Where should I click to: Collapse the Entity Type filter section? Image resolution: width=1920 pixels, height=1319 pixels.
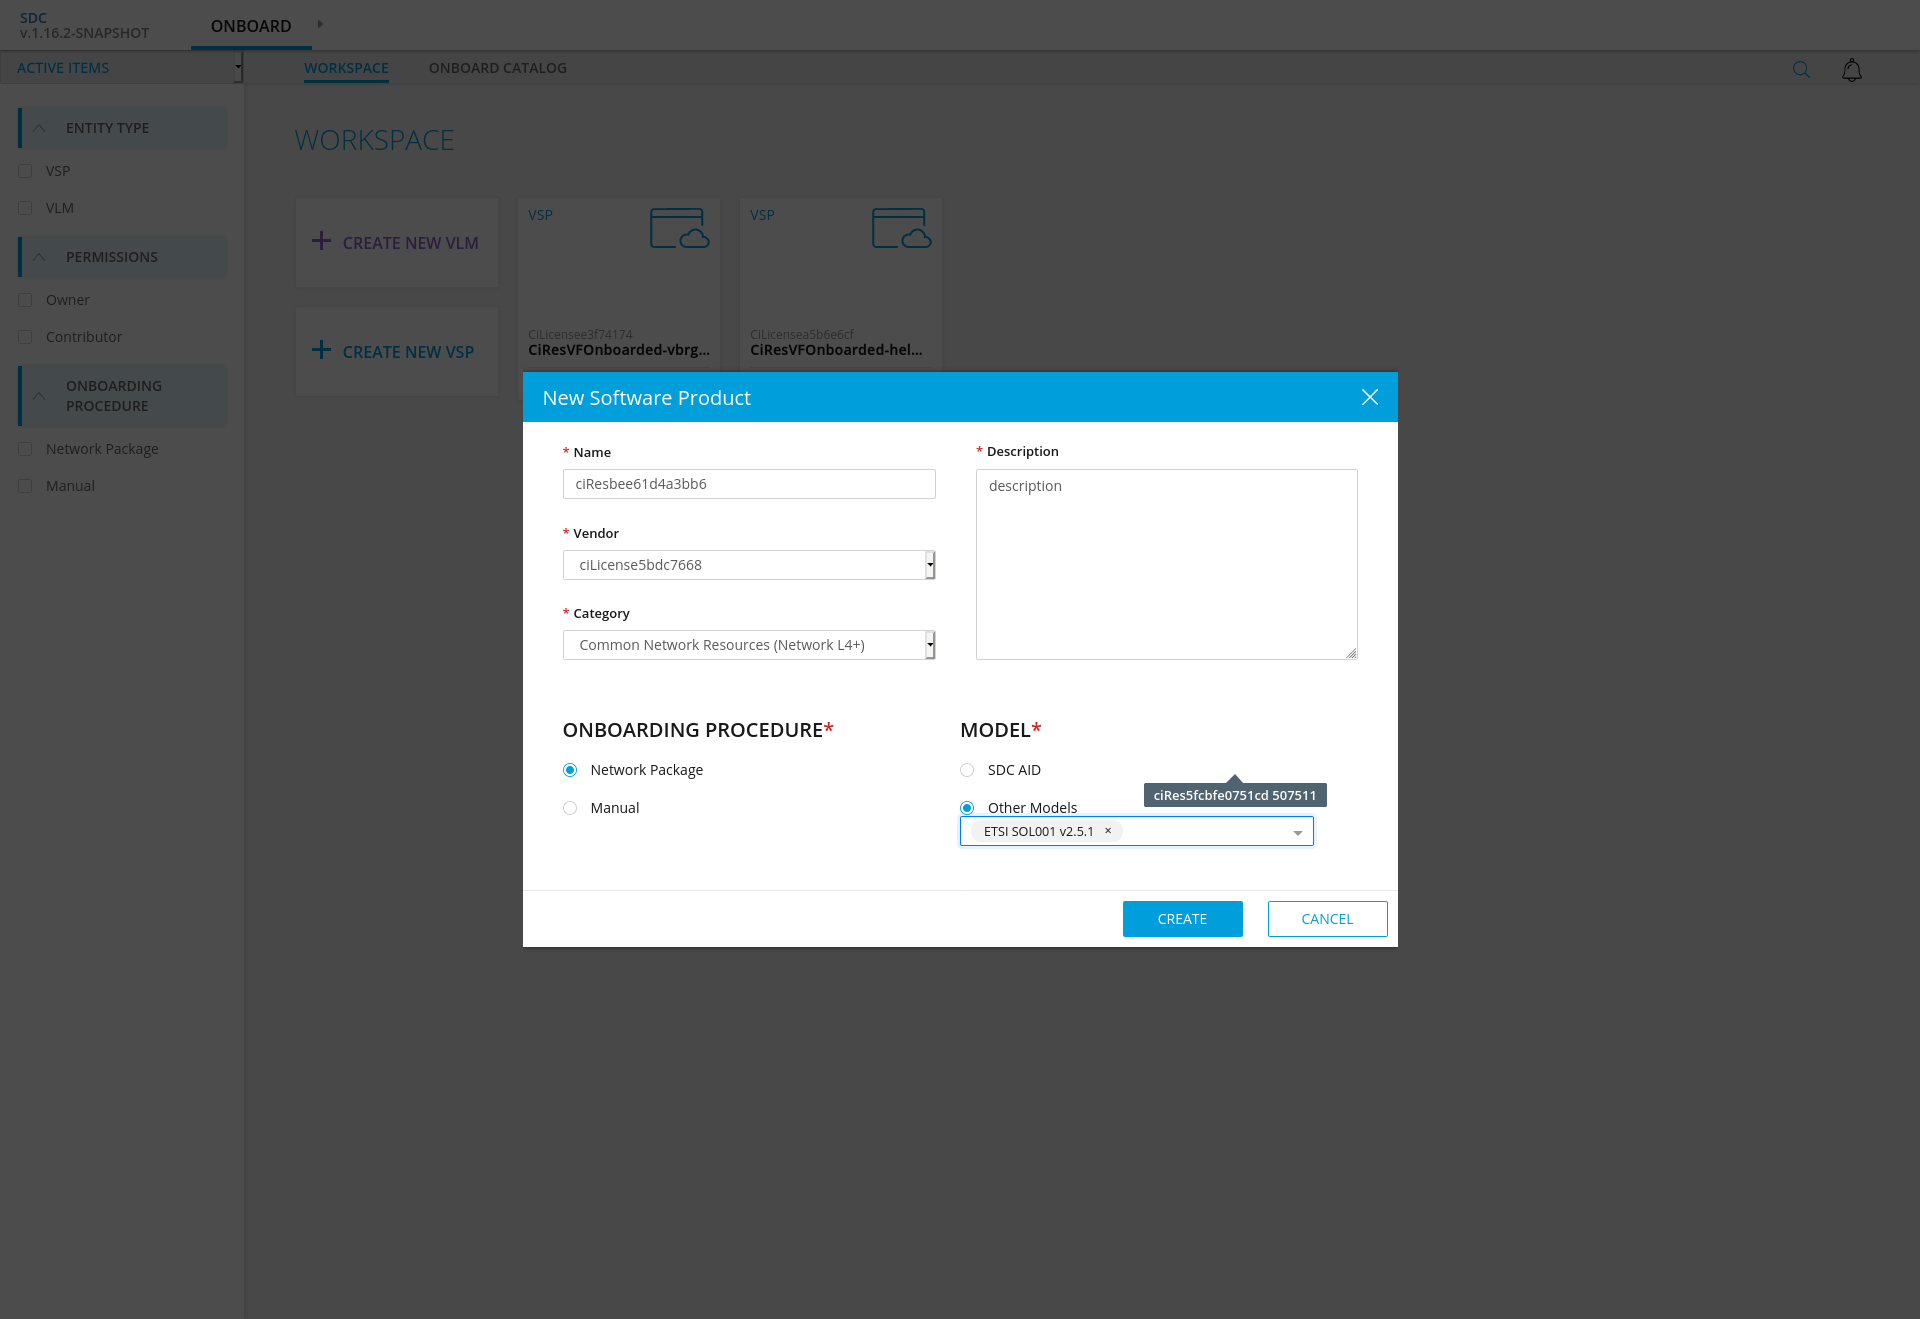(x=40, y=128)
